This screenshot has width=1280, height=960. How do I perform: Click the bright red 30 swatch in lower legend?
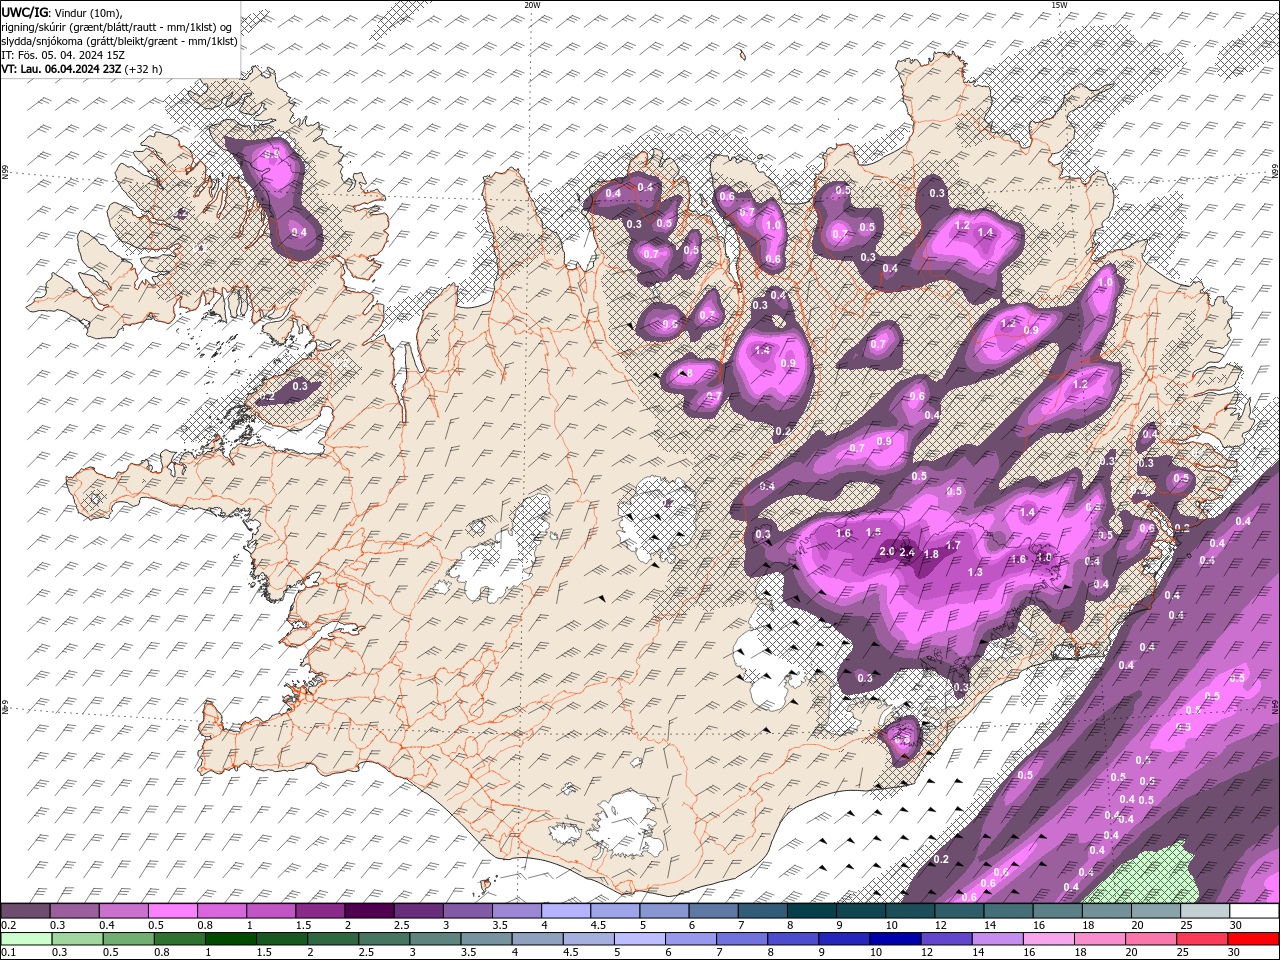click(x=1252, y=939)
